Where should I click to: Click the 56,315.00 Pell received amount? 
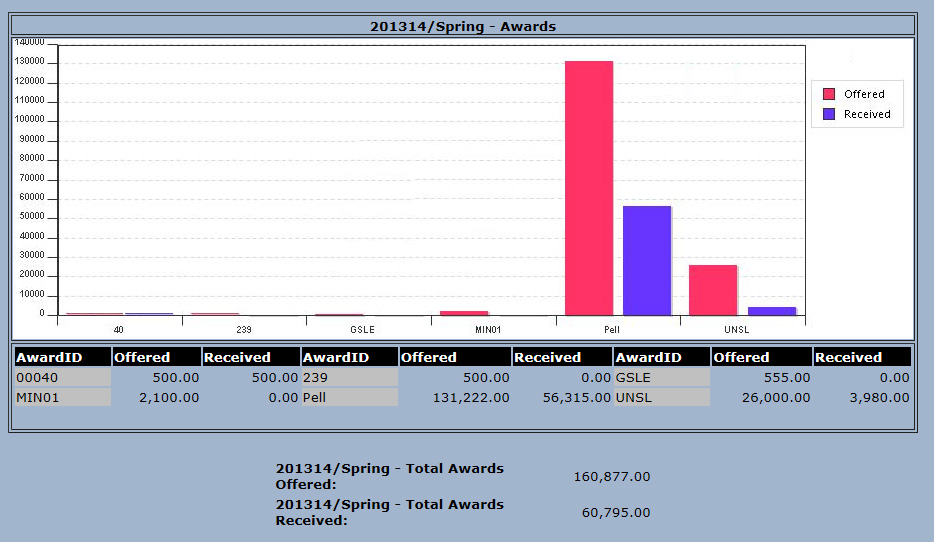click(x=570, y=398)
